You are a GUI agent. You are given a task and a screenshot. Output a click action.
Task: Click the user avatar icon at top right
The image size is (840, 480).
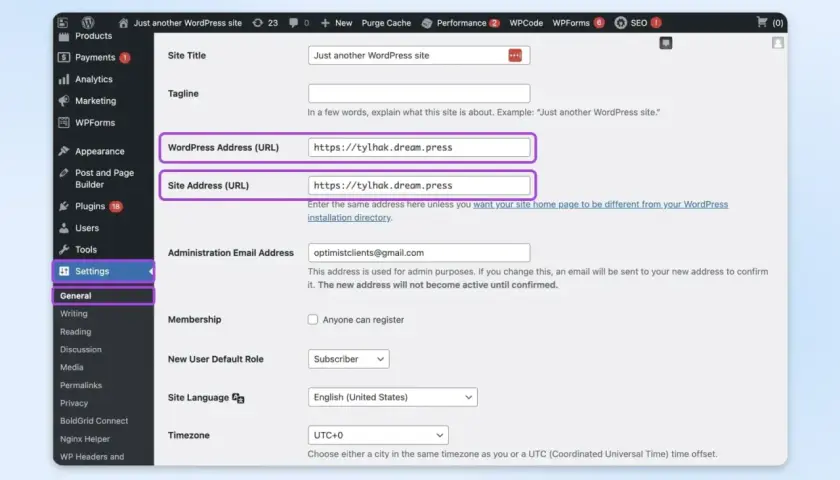(778, 43)
